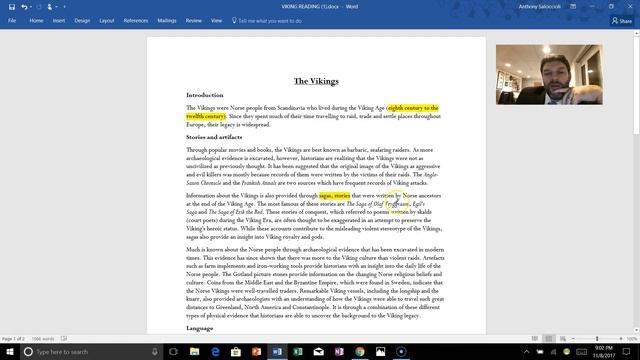Click highlighted text 'sagas, stories'
The height and width of the screenshot is (360, 640).
(x=334, y=196)
